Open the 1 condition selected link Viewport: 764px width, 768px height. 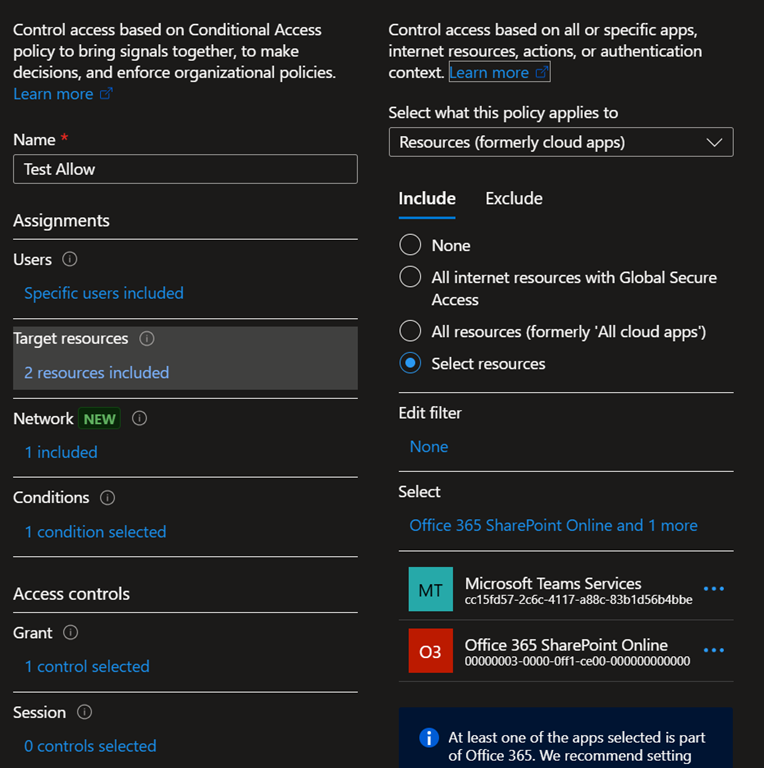(95, 532)
